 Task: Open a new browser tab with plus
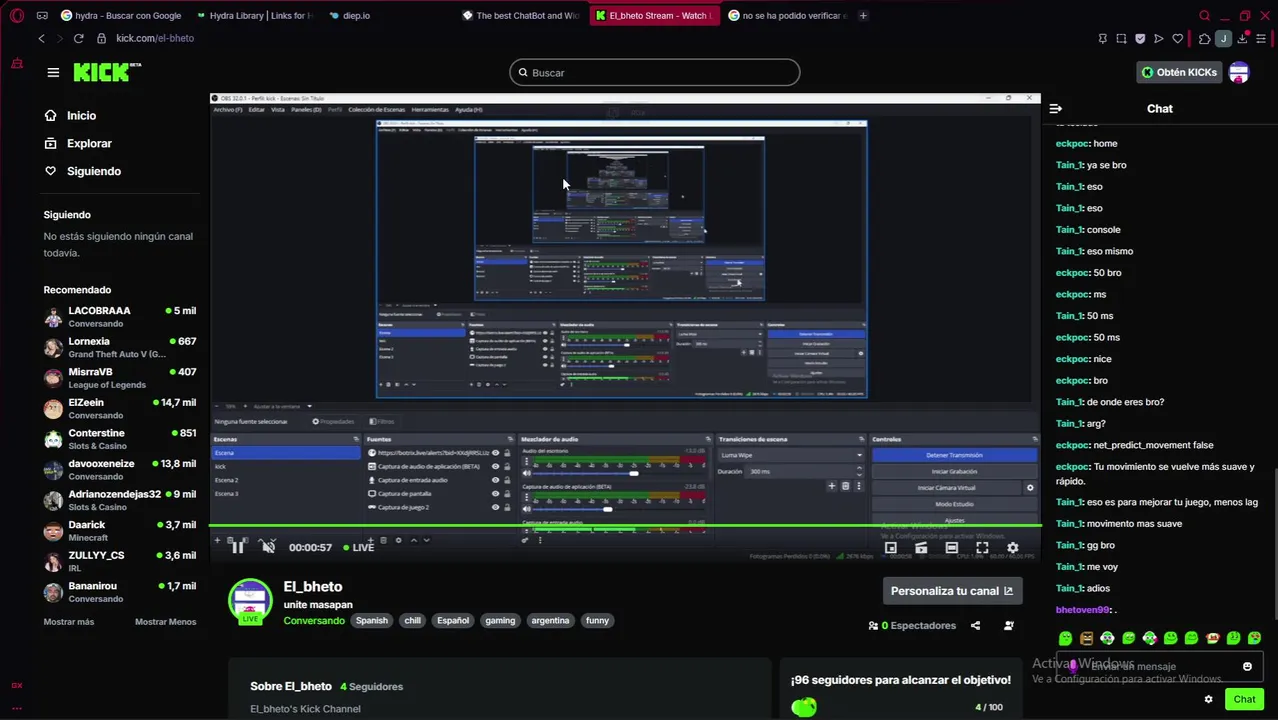[x=863, y=16]
